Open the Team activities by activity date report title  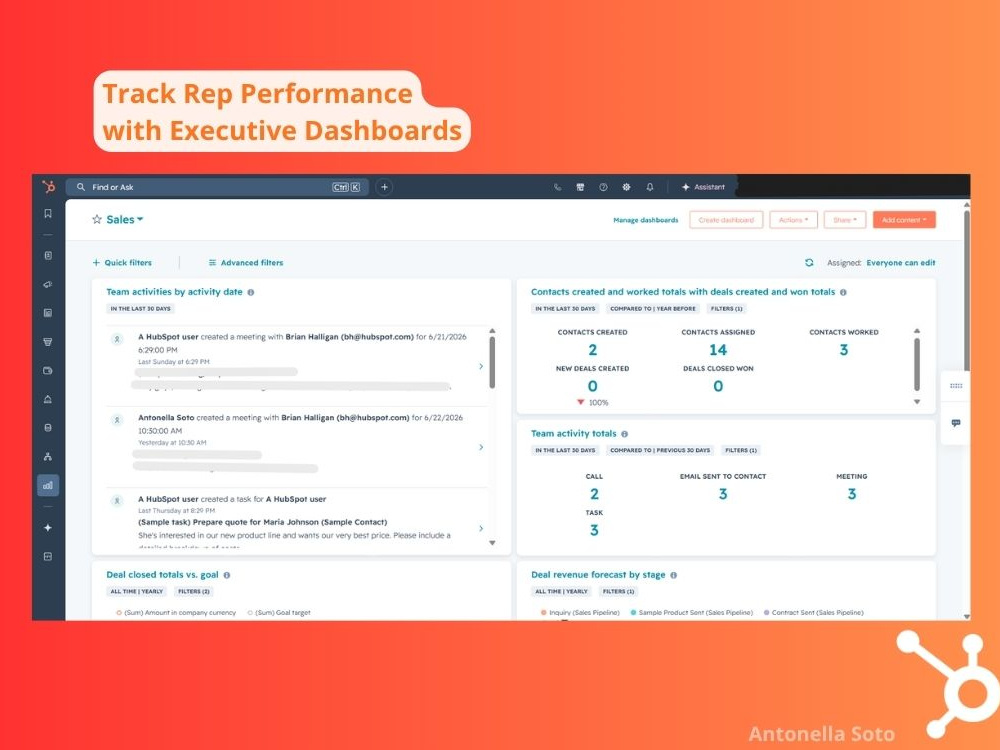(x=174, y=292)
